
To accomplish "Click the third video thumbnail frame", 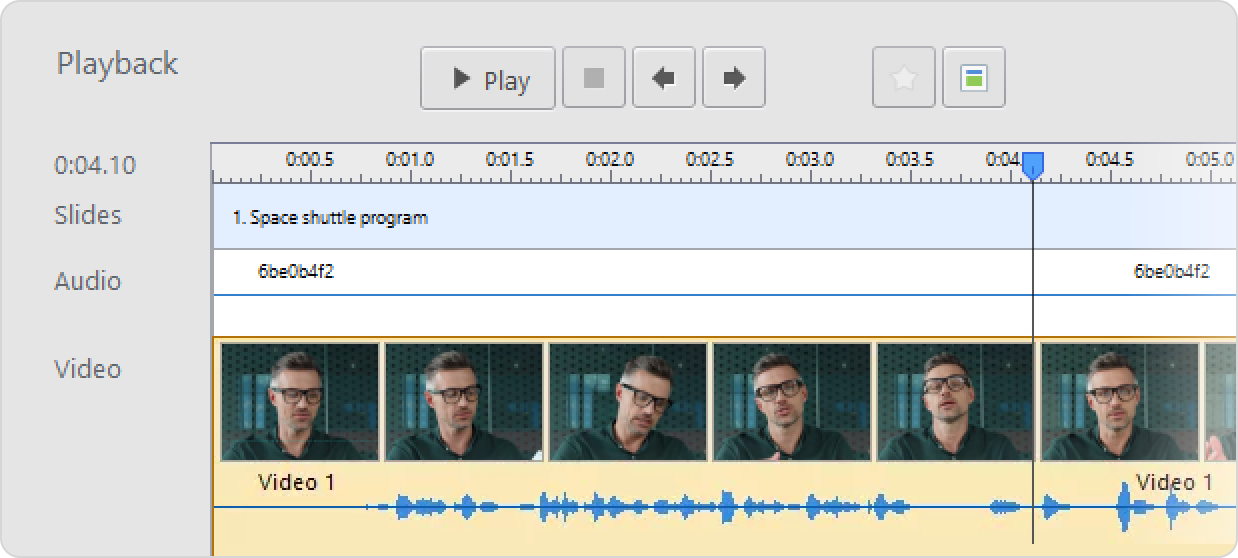I will coord(628,402).
